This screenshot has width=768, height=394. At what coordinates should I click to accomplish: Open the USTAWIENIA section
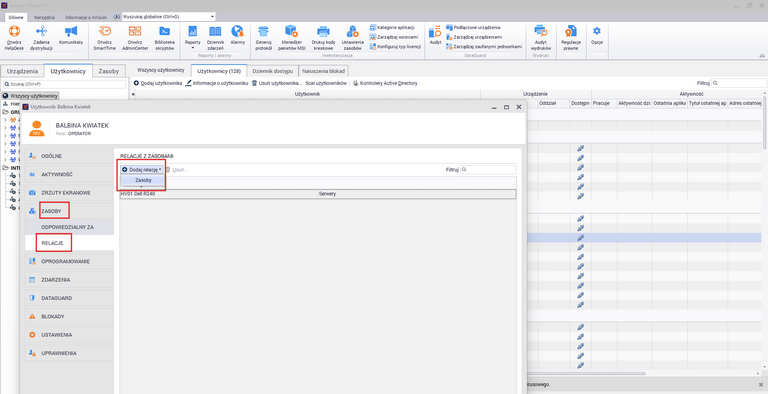(70, 335)
